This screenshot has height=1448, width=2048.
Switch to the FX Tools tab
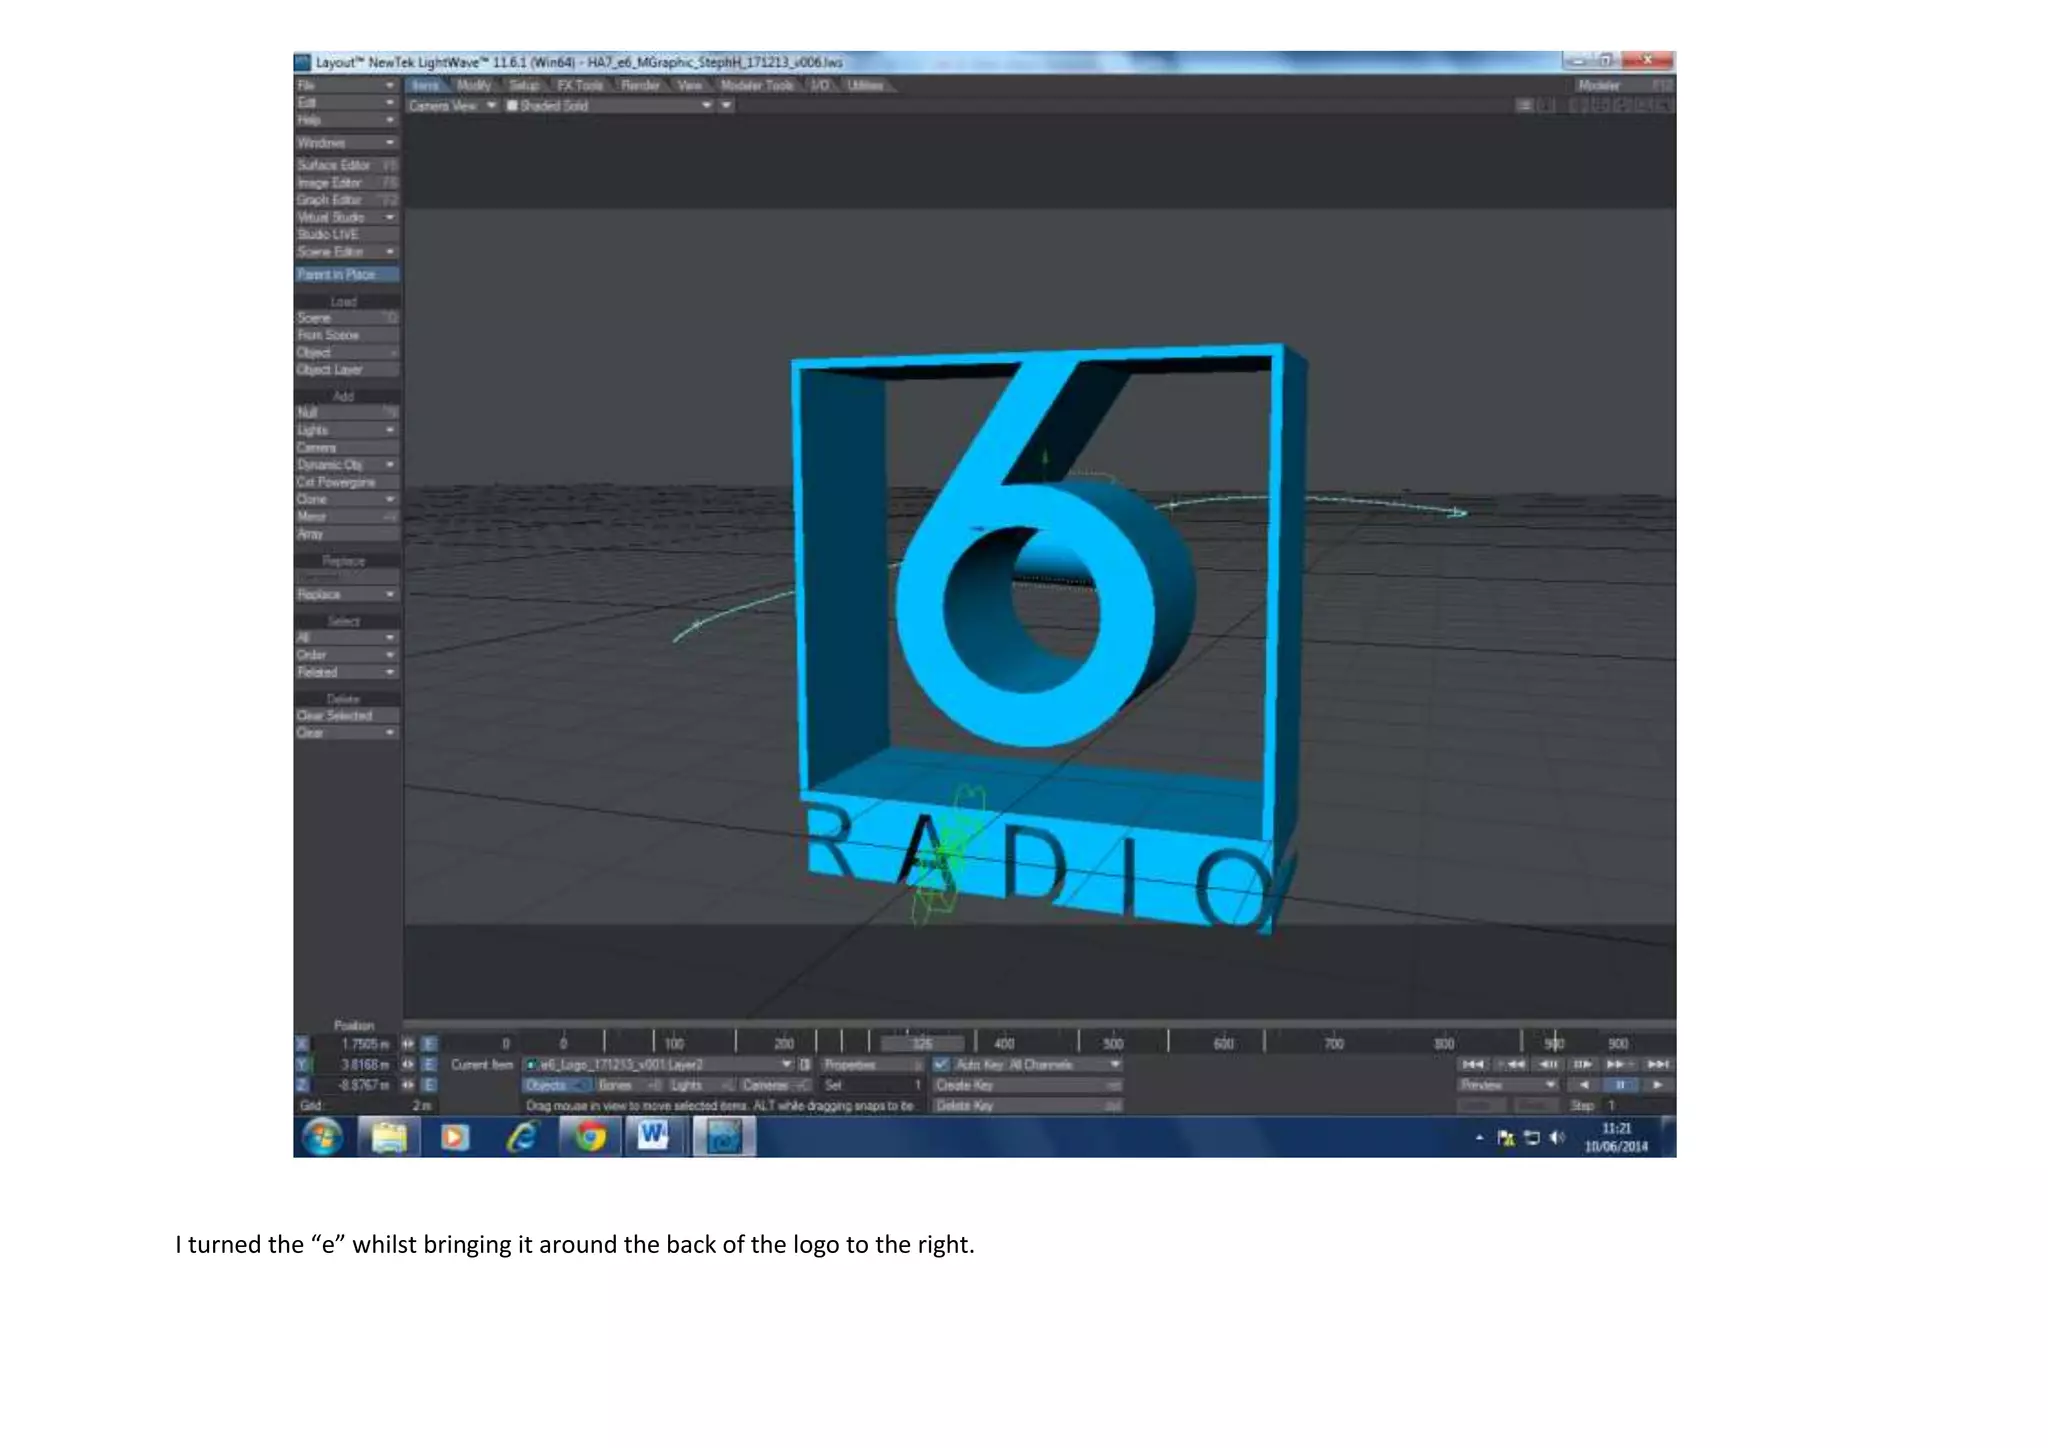coord(581,86)
